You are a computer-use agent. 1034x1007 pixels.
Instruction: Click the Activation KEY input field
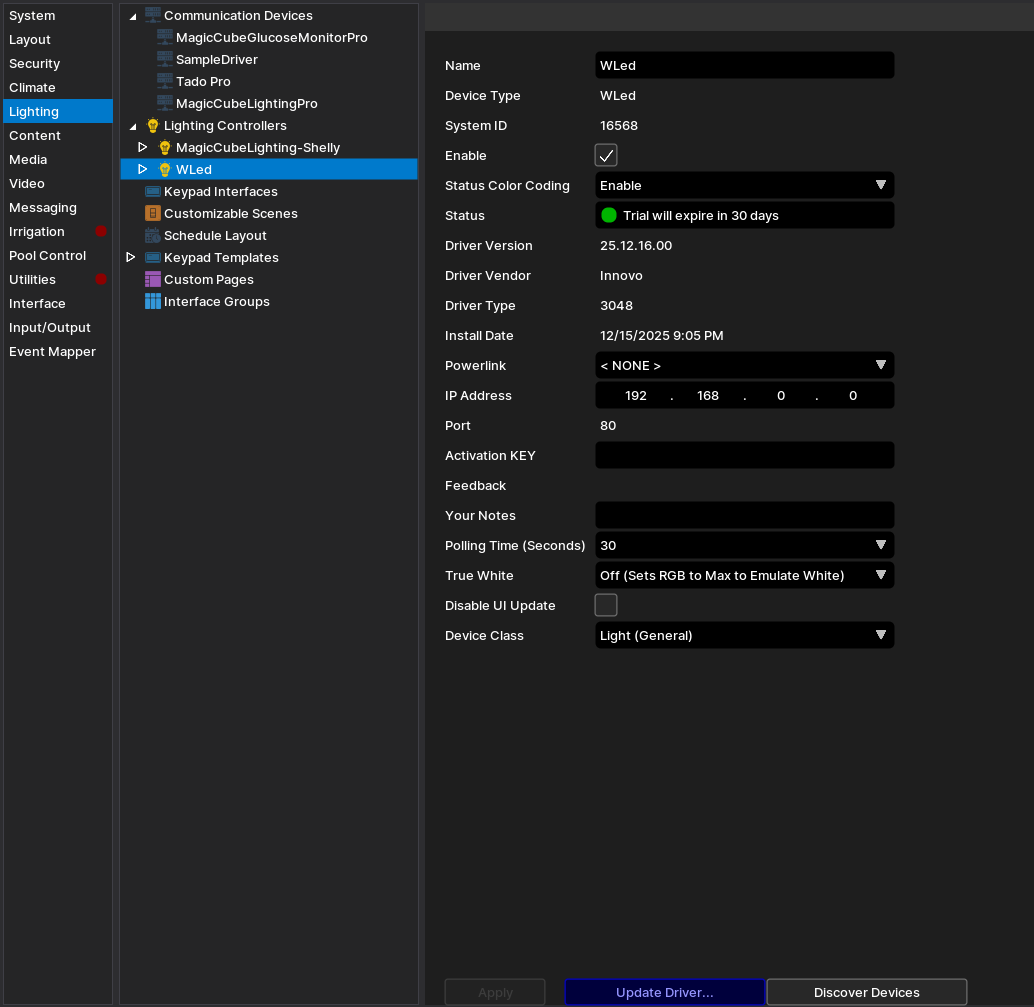coord(744,456)
